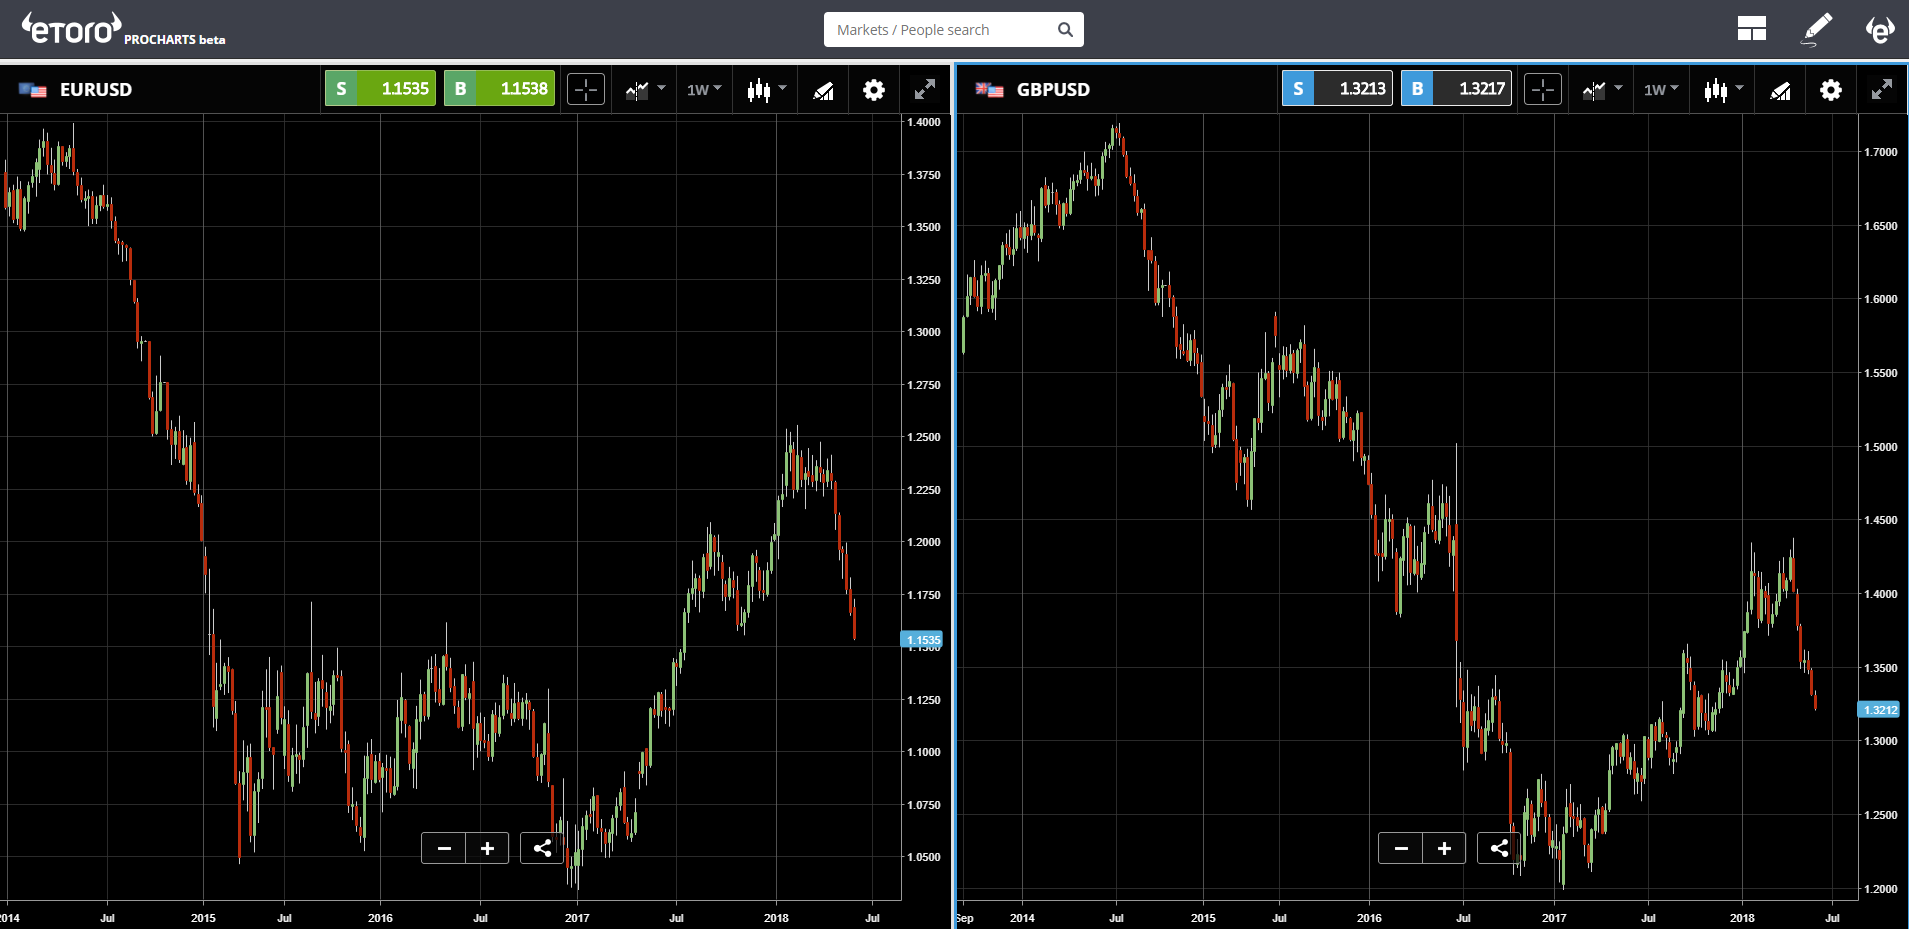The width and height of the screenshot is (1909, 929).
Task: Zoom out on the GBPUSD chart
Action: point(1401,848)
